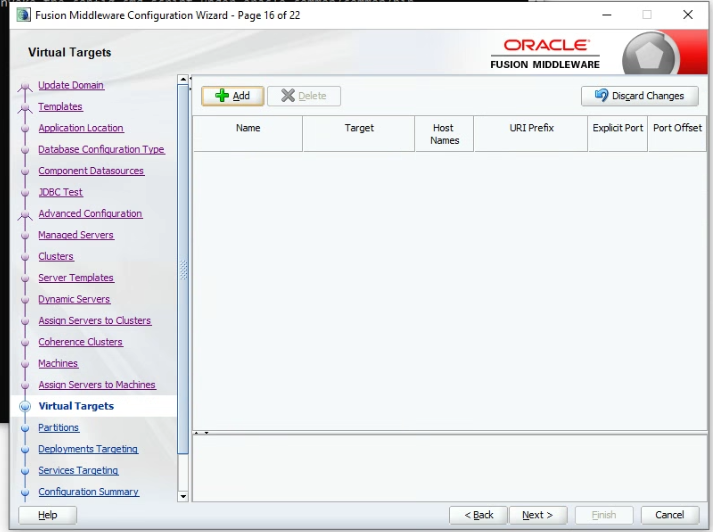
Task: Open Services Targeting step
Action: (x=78, y=470)
